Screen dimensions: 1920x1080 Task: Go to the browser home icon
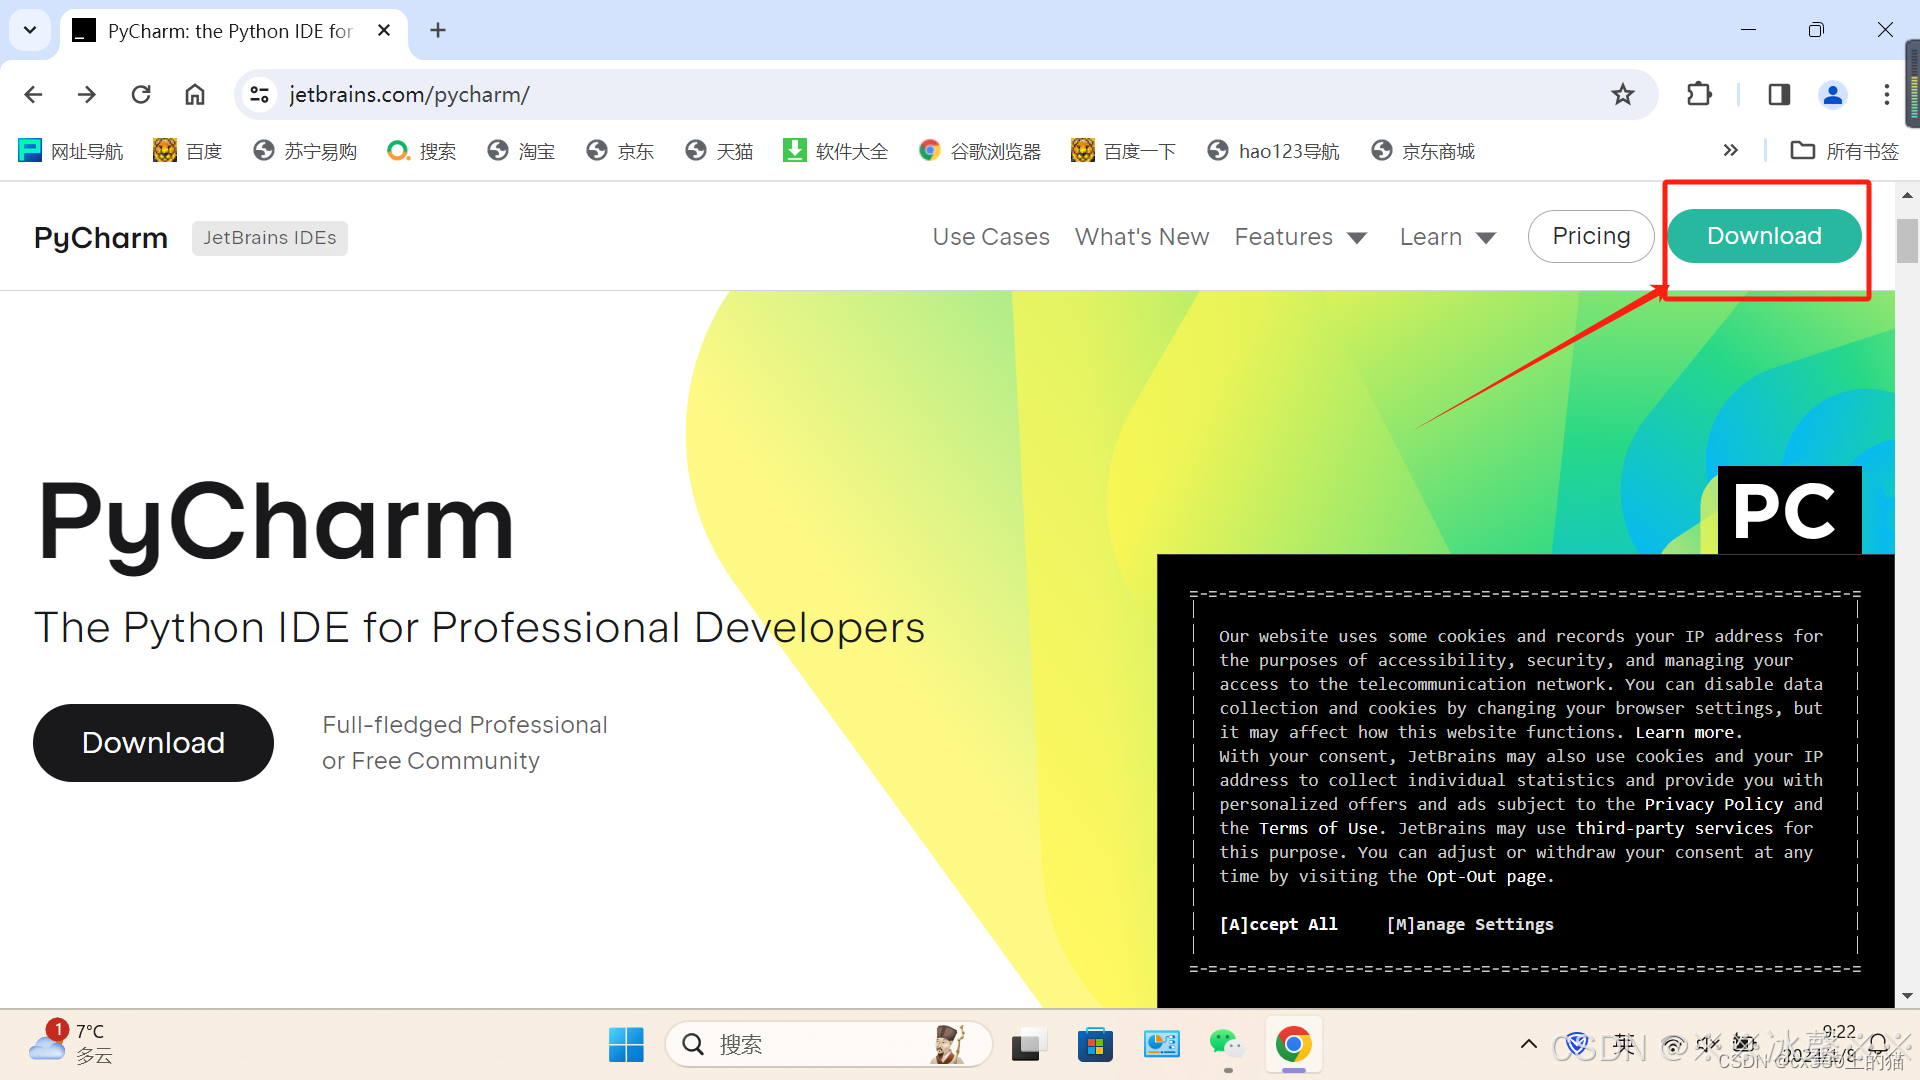(x=195, y=95)
